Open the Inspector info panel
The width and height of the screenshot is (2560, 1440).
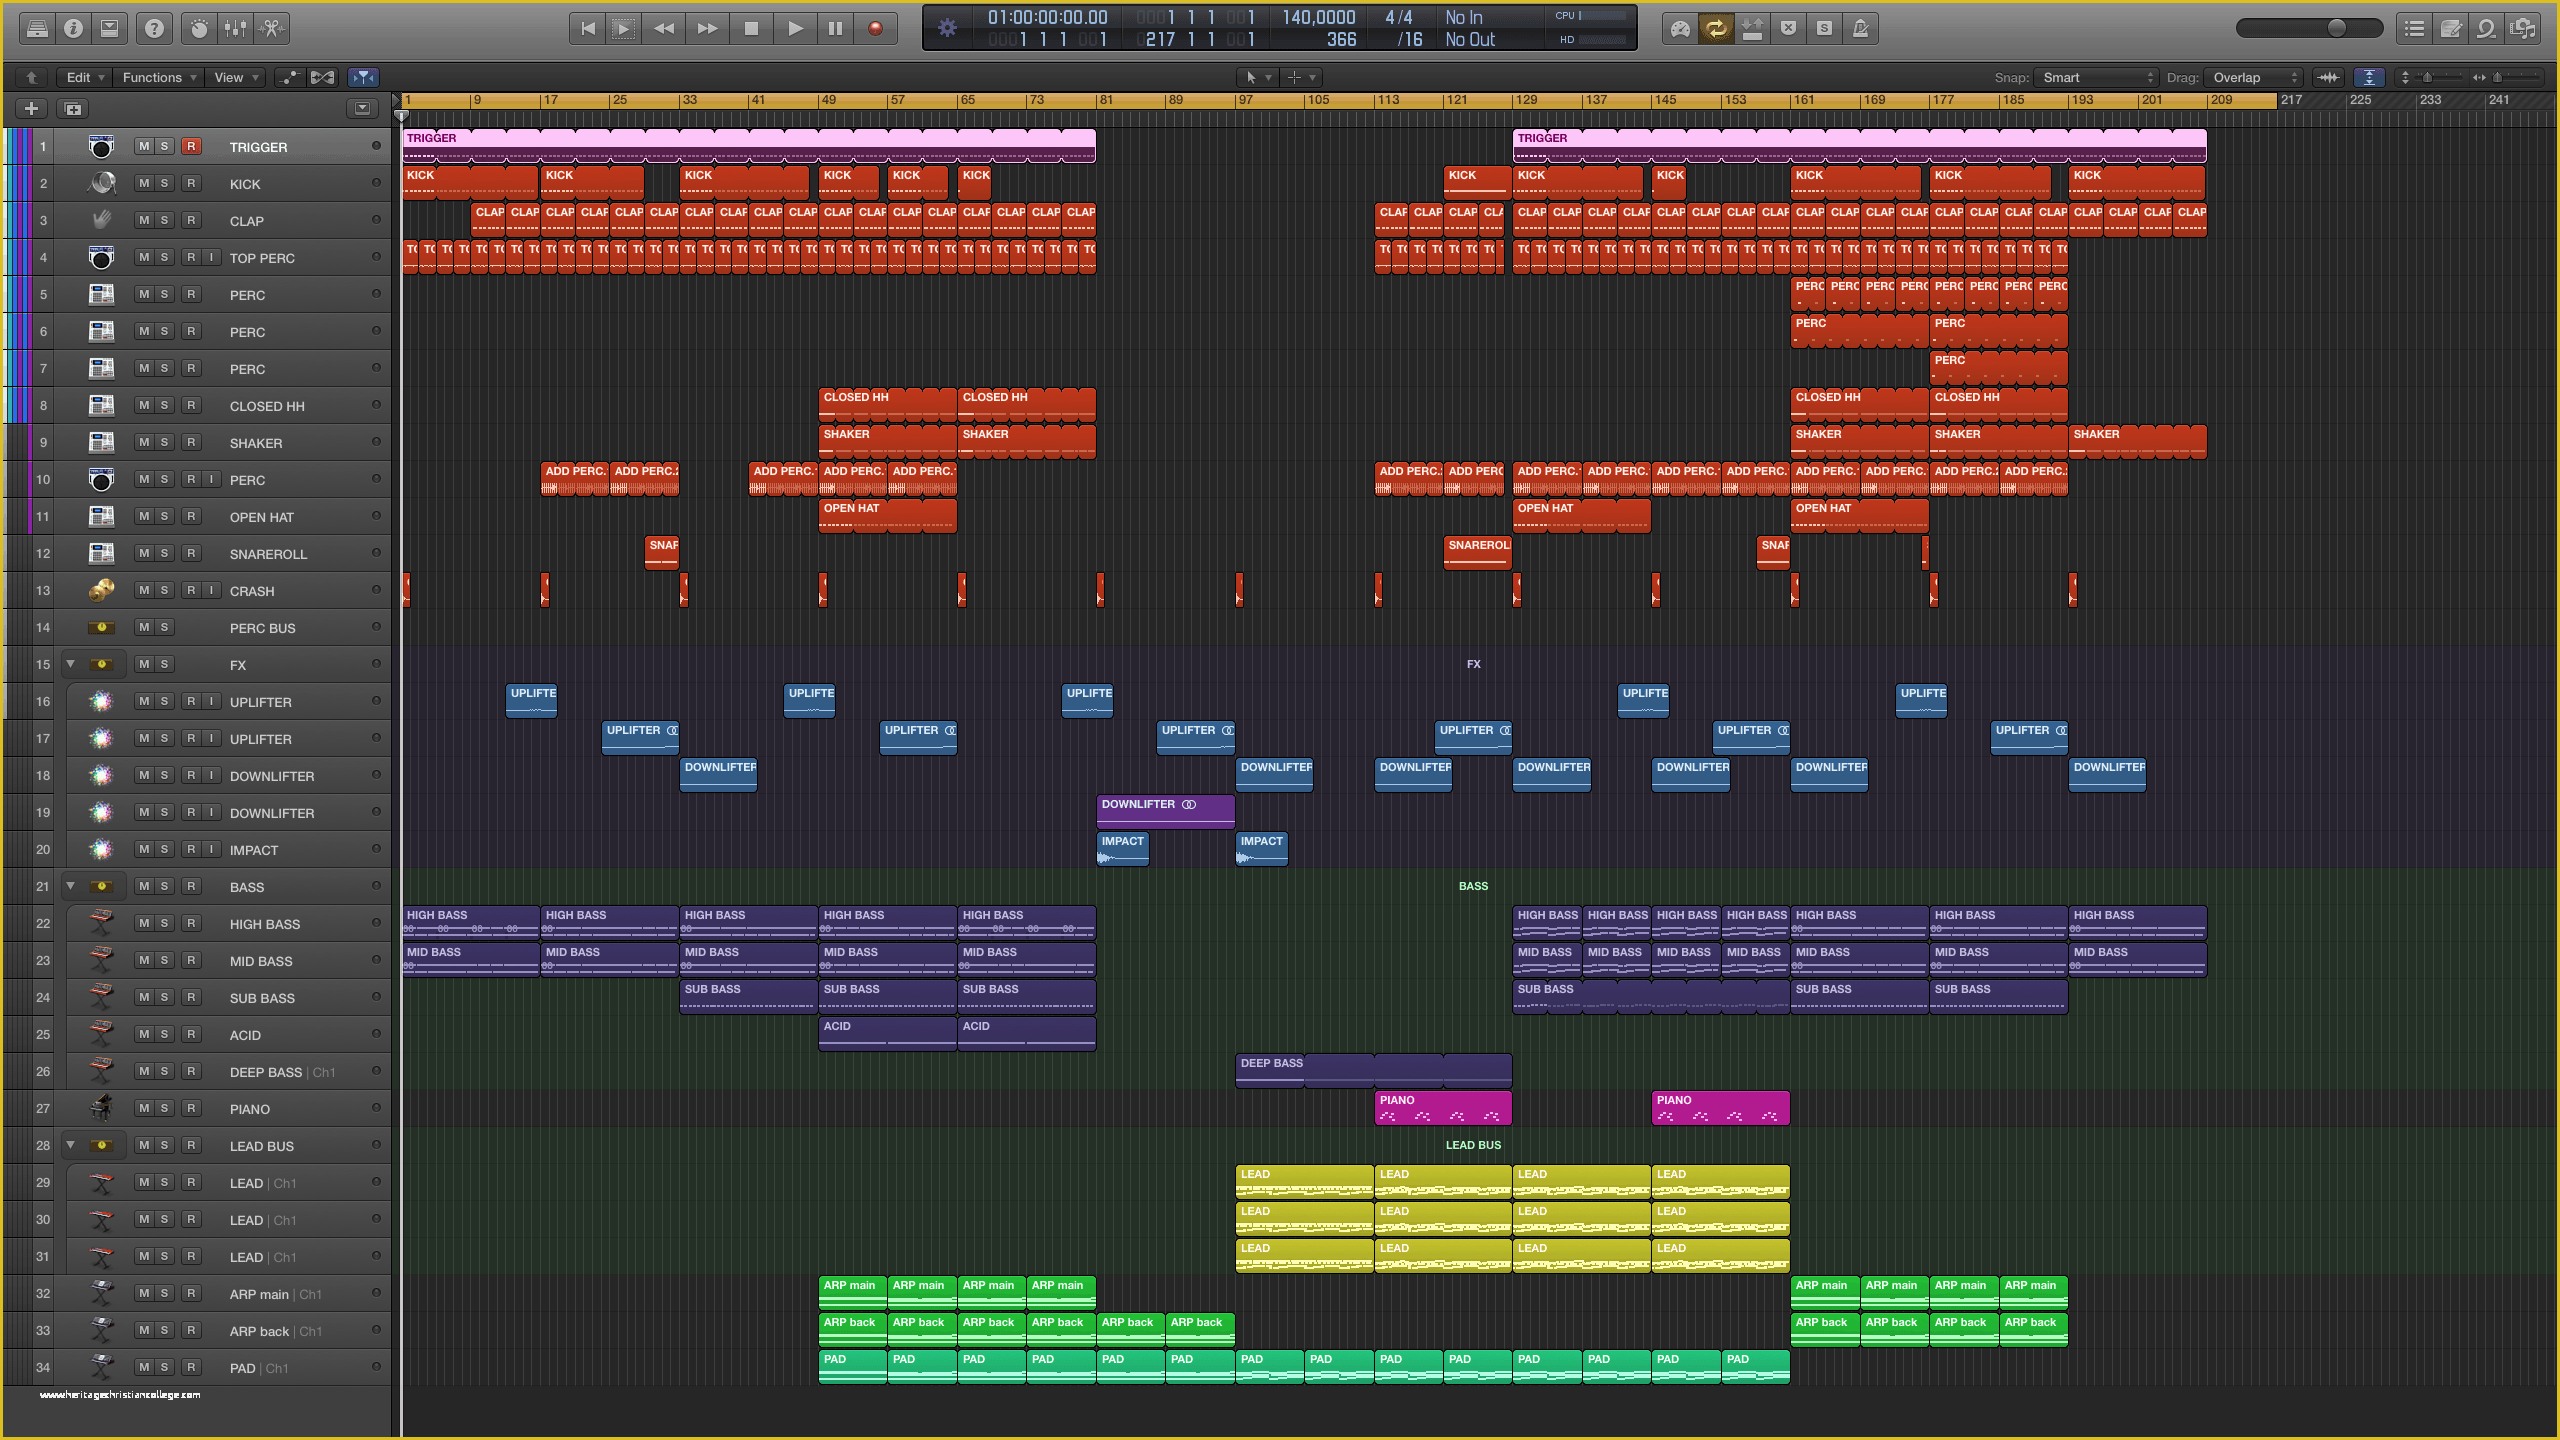coord(73,29)
